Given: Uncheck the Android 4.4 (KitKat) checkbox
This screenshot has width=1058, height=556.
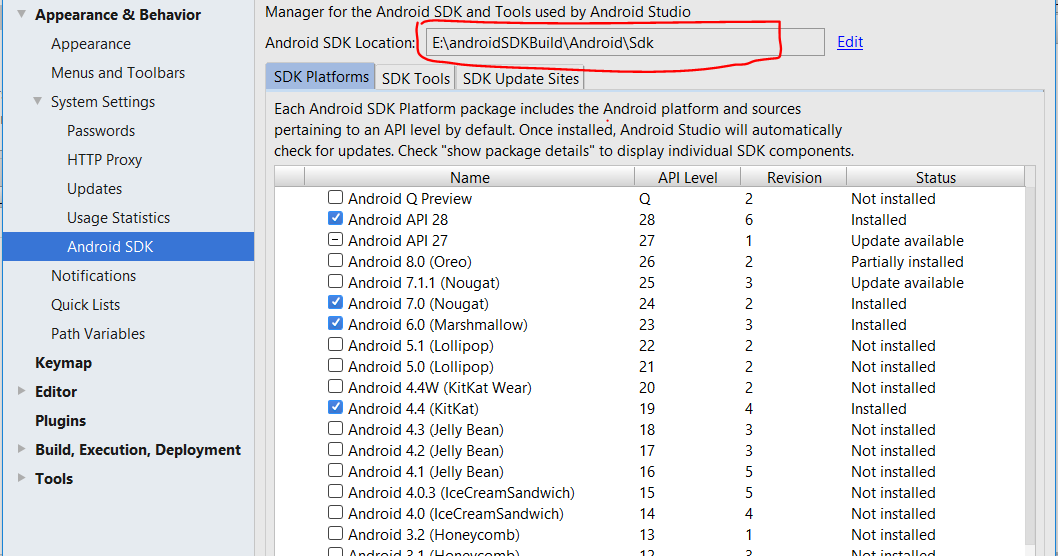Looking at the screenshot, I should [x=335, y=407].
